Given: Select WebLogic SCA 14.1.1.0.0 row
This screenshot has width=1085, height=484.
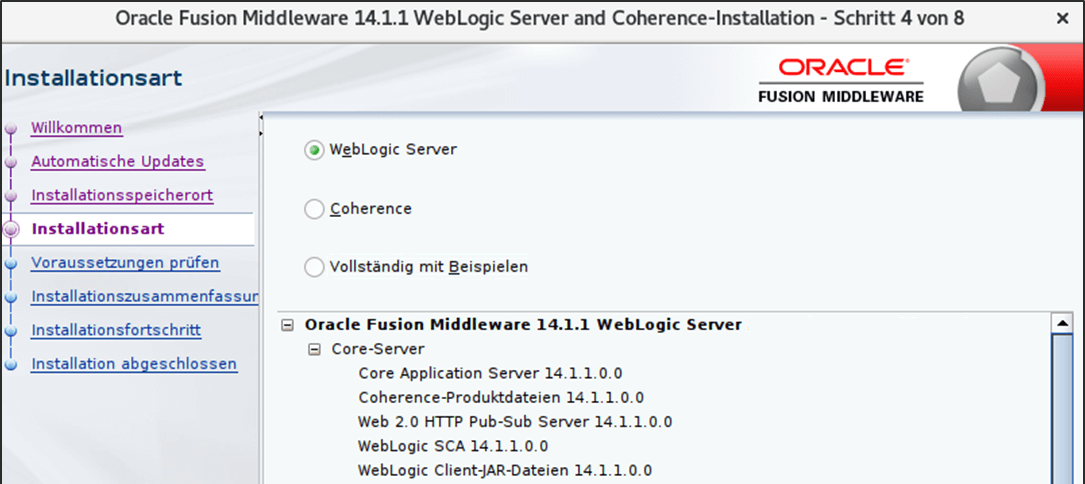Looking at the screenshot, I should pos(453,446).
